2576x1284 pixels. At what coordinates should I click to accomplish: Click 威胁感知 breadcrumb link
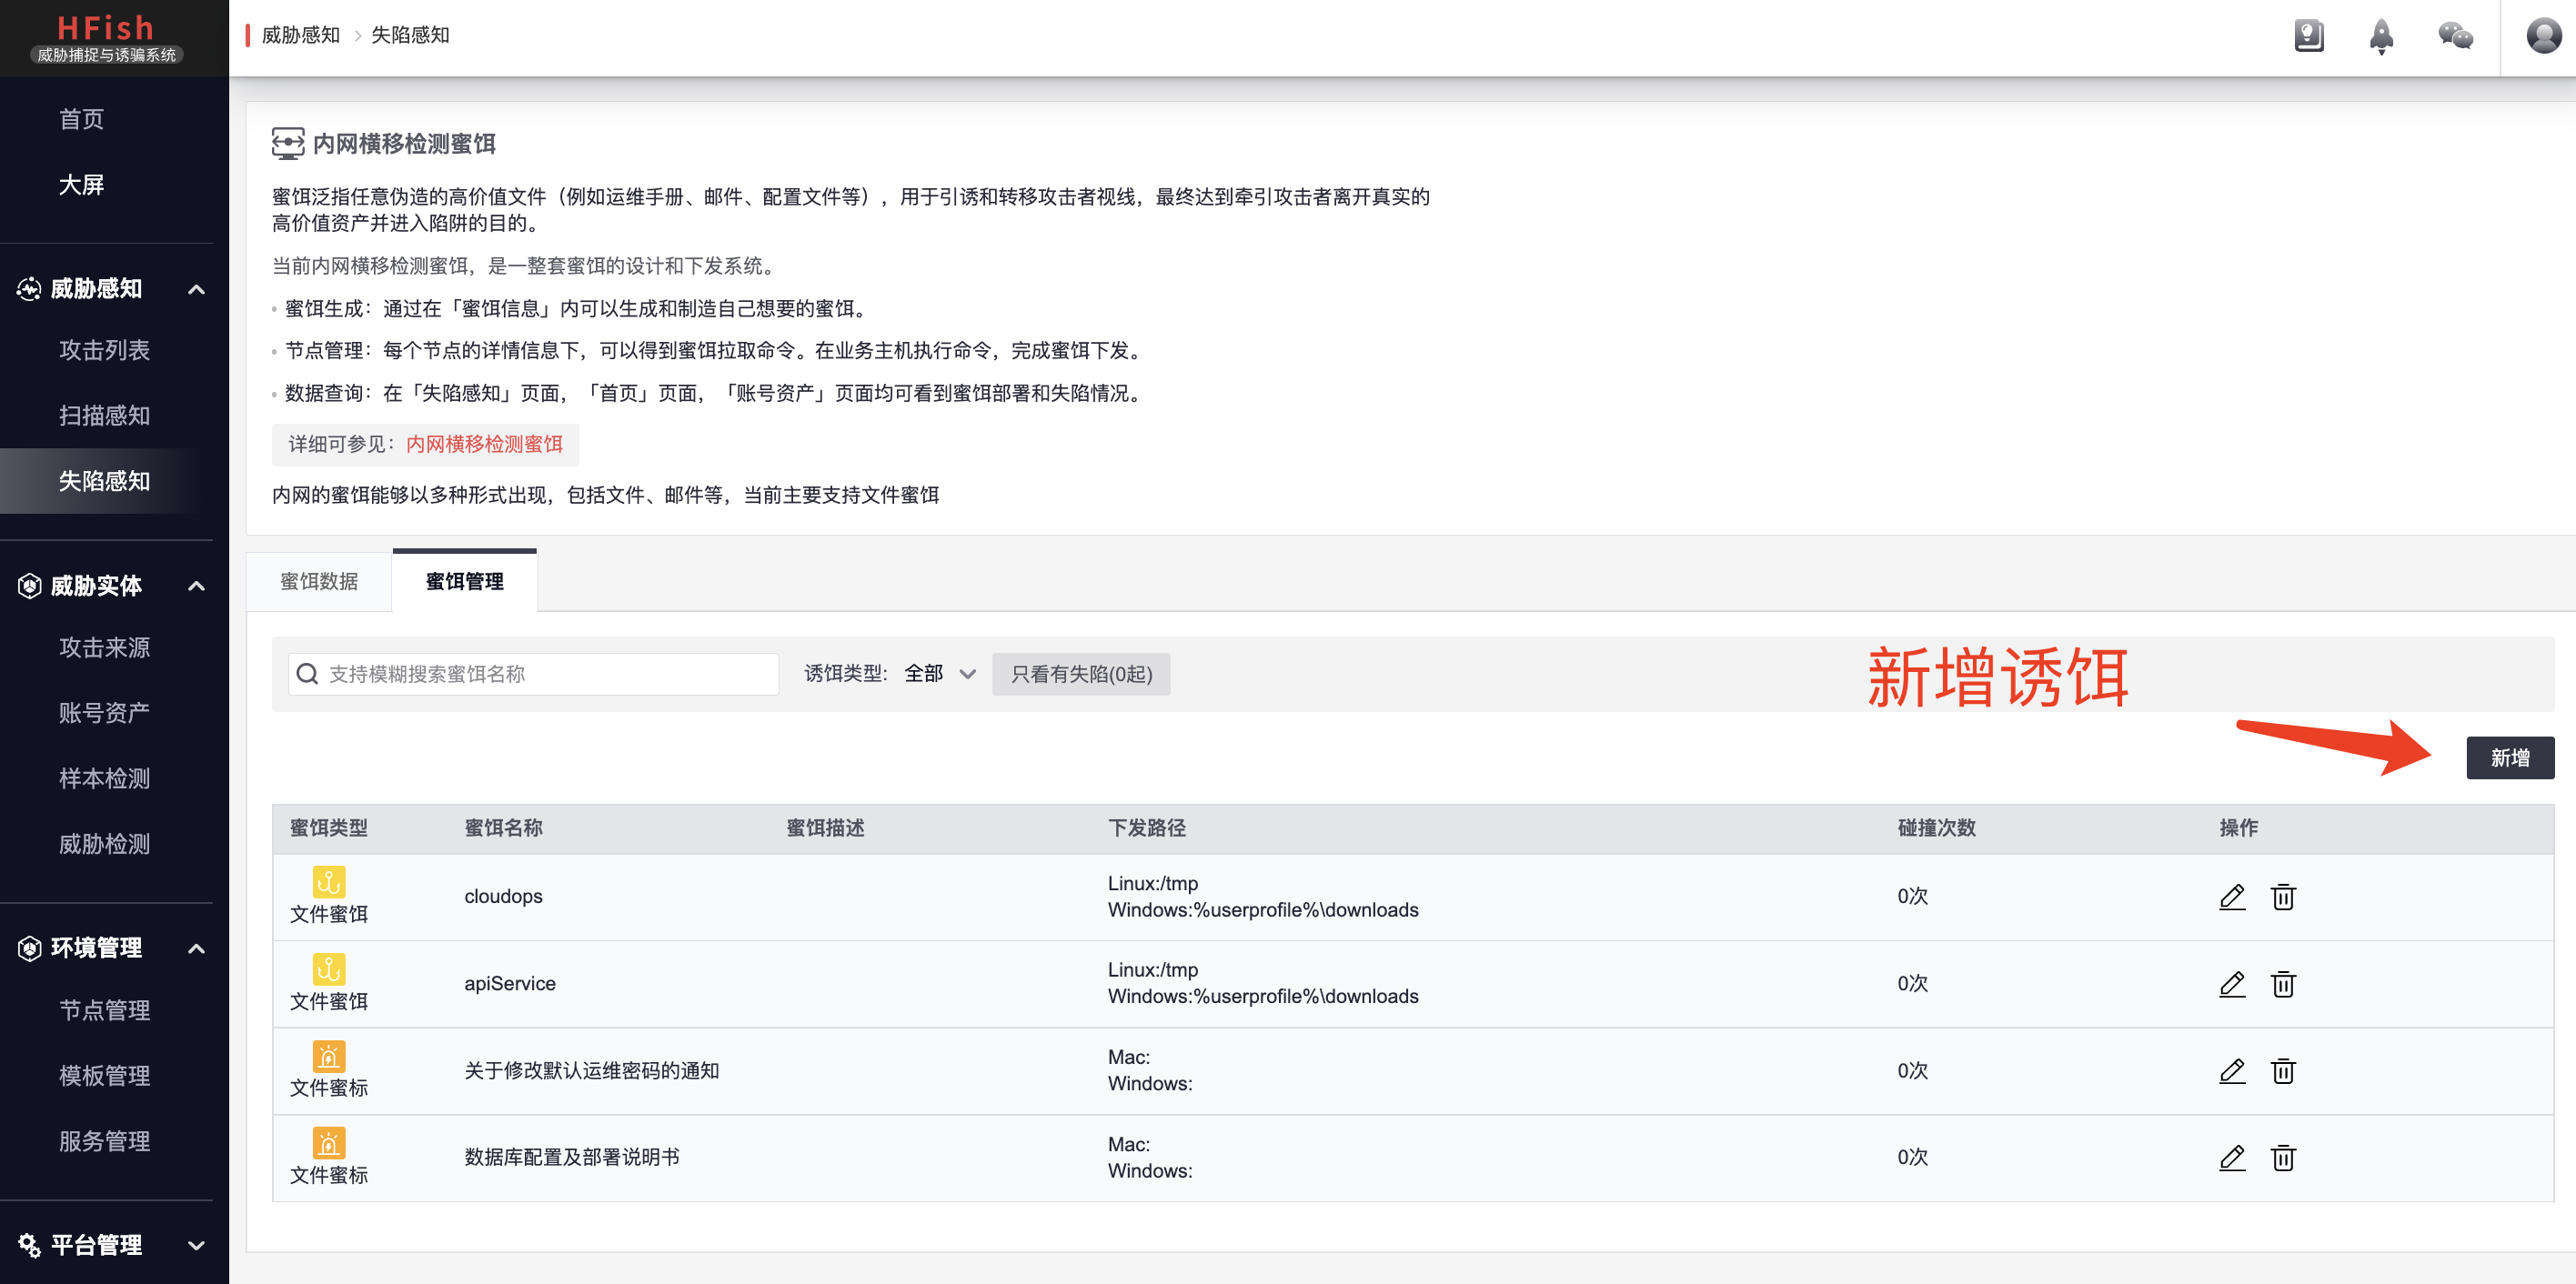pos(301,35)
